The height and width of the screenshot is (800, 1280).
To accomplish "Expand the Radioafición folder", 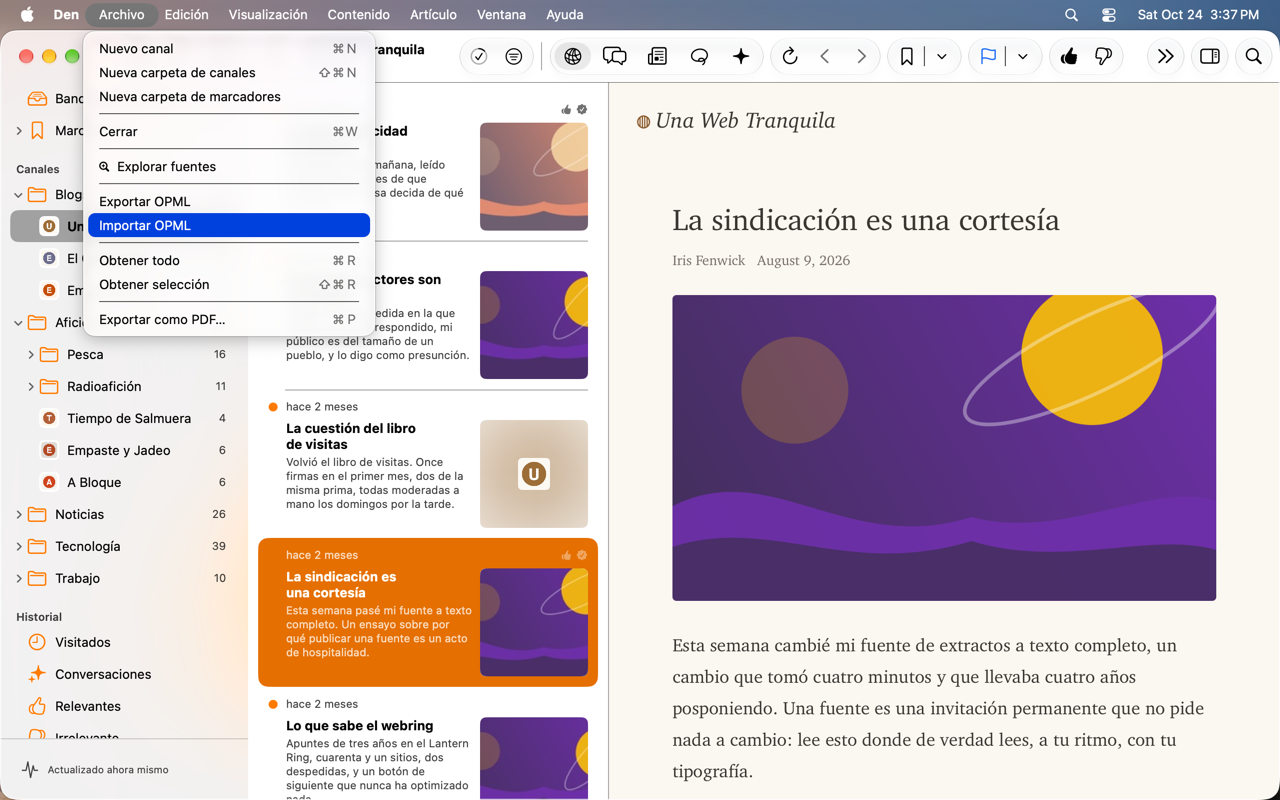I will tap(31, 386).
